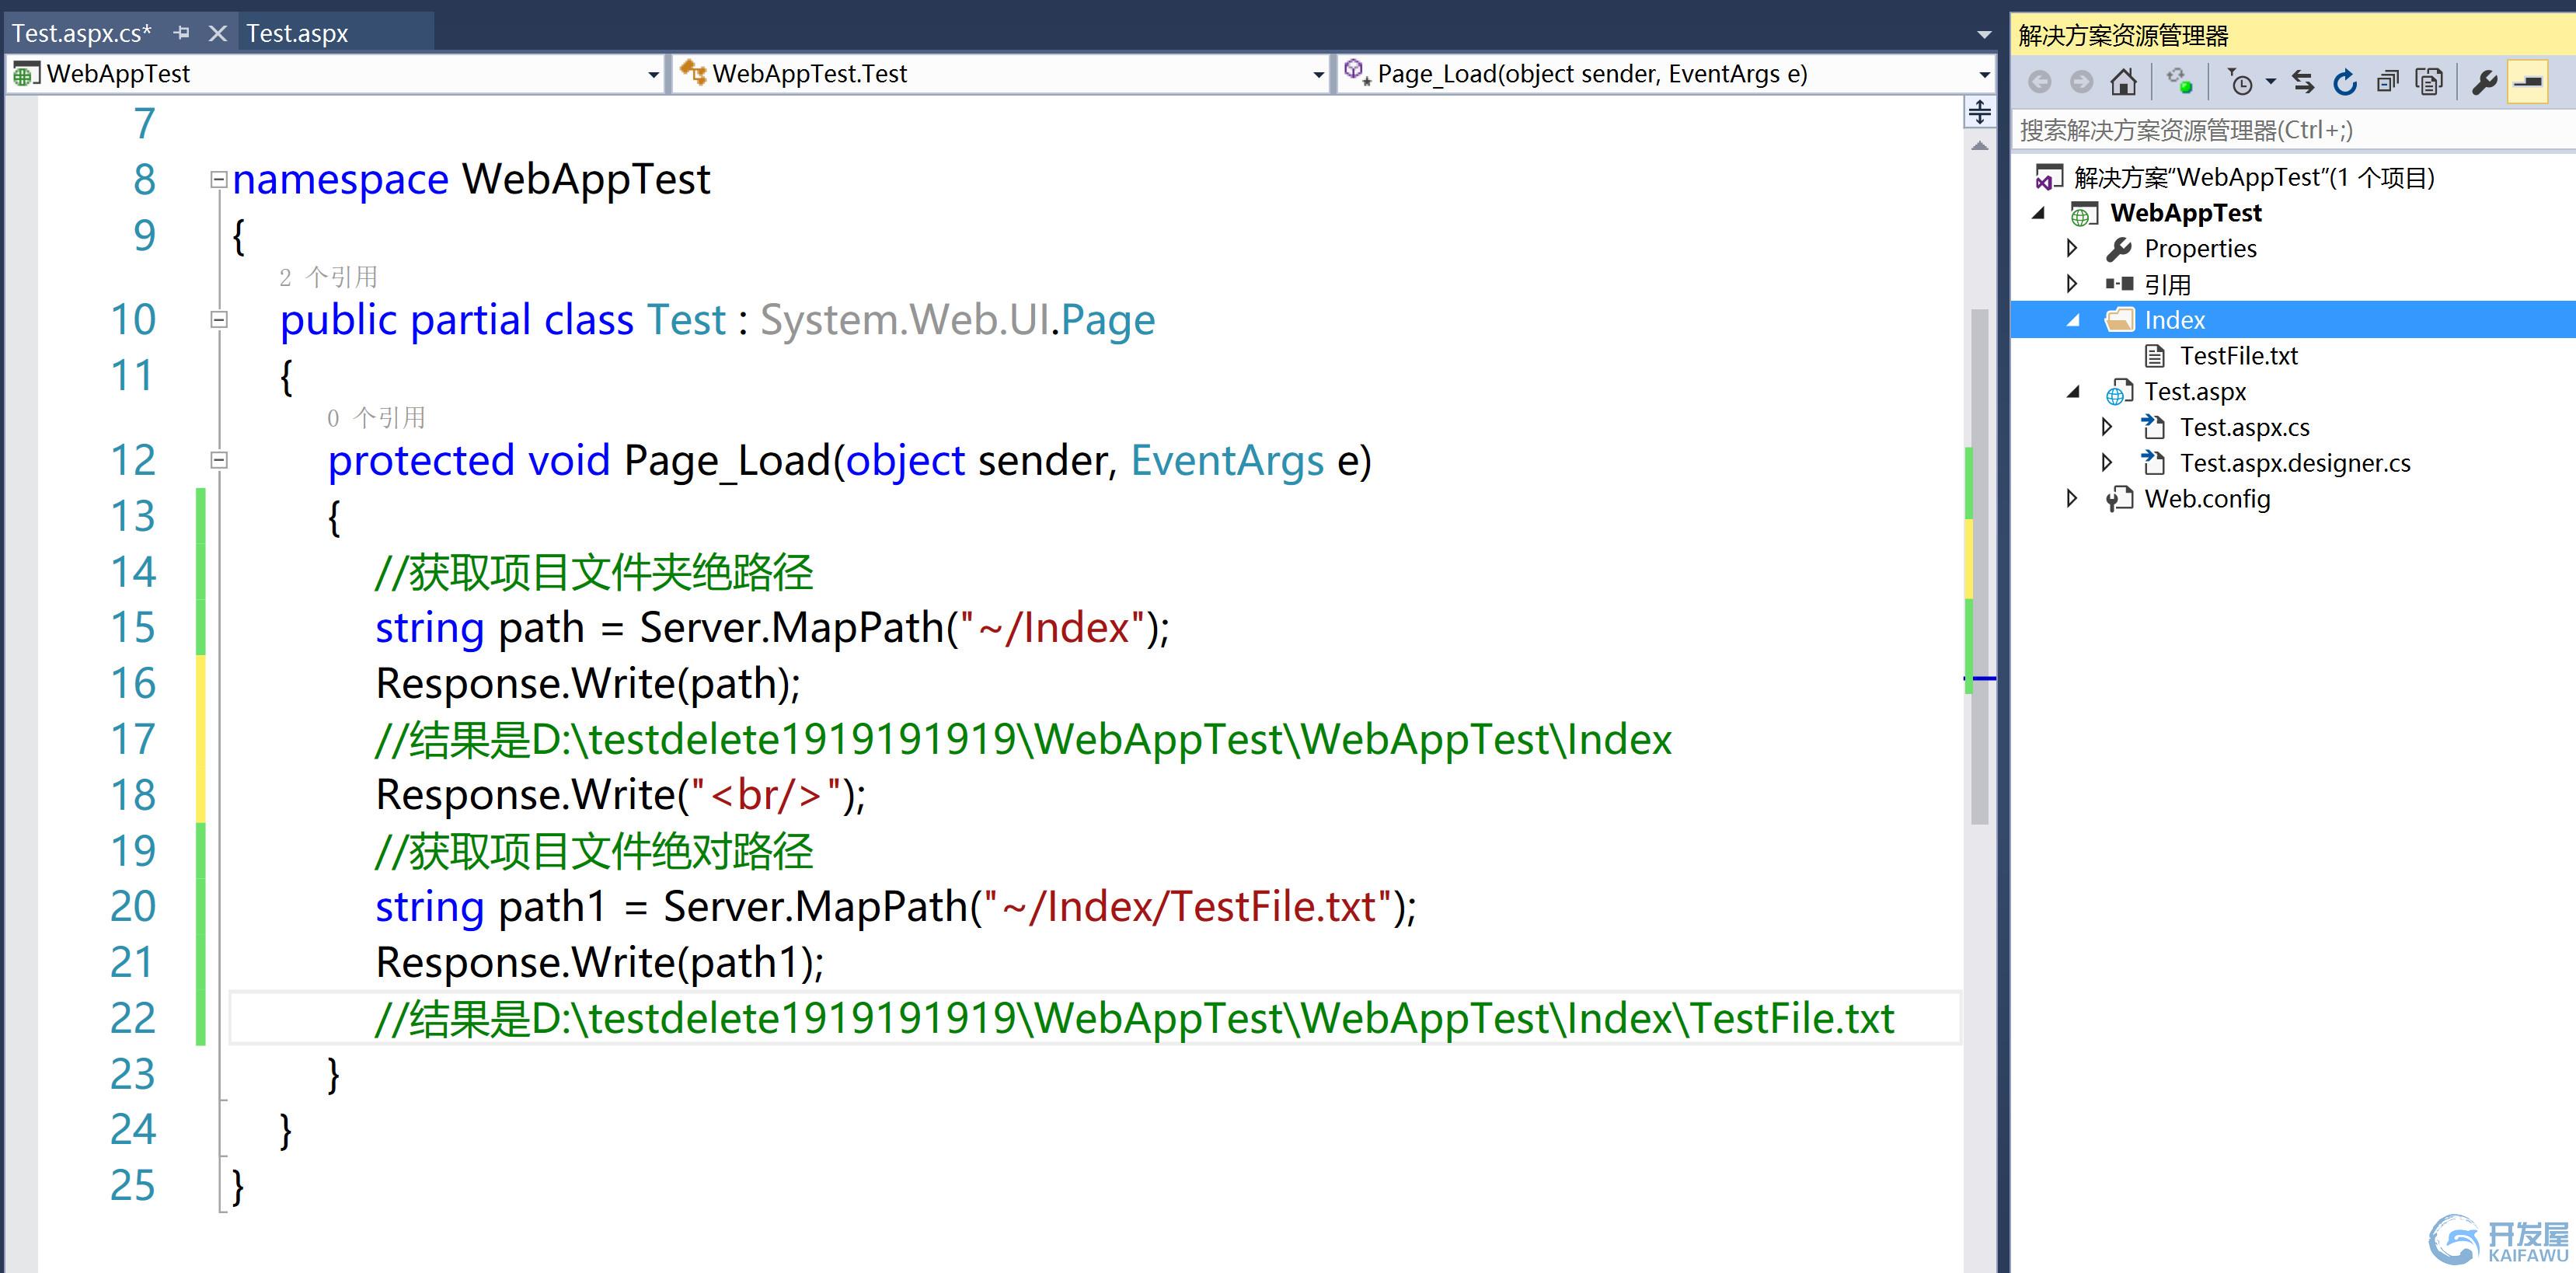
Task: Expand the Web.config tree node
Action: (x=2072, y=498)
